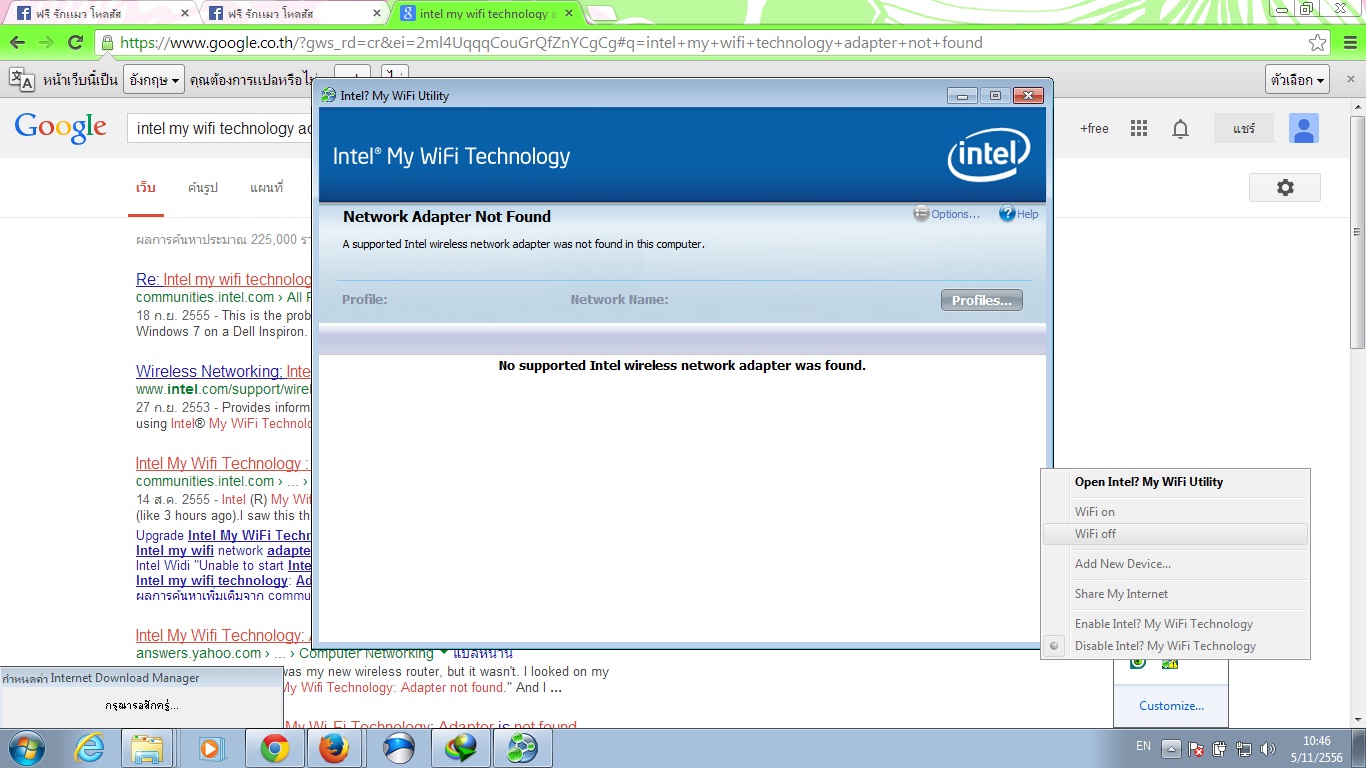Select 'WiFi on' in the context menu
This screenshot has height=768, width=1366.
[1175, 512]
